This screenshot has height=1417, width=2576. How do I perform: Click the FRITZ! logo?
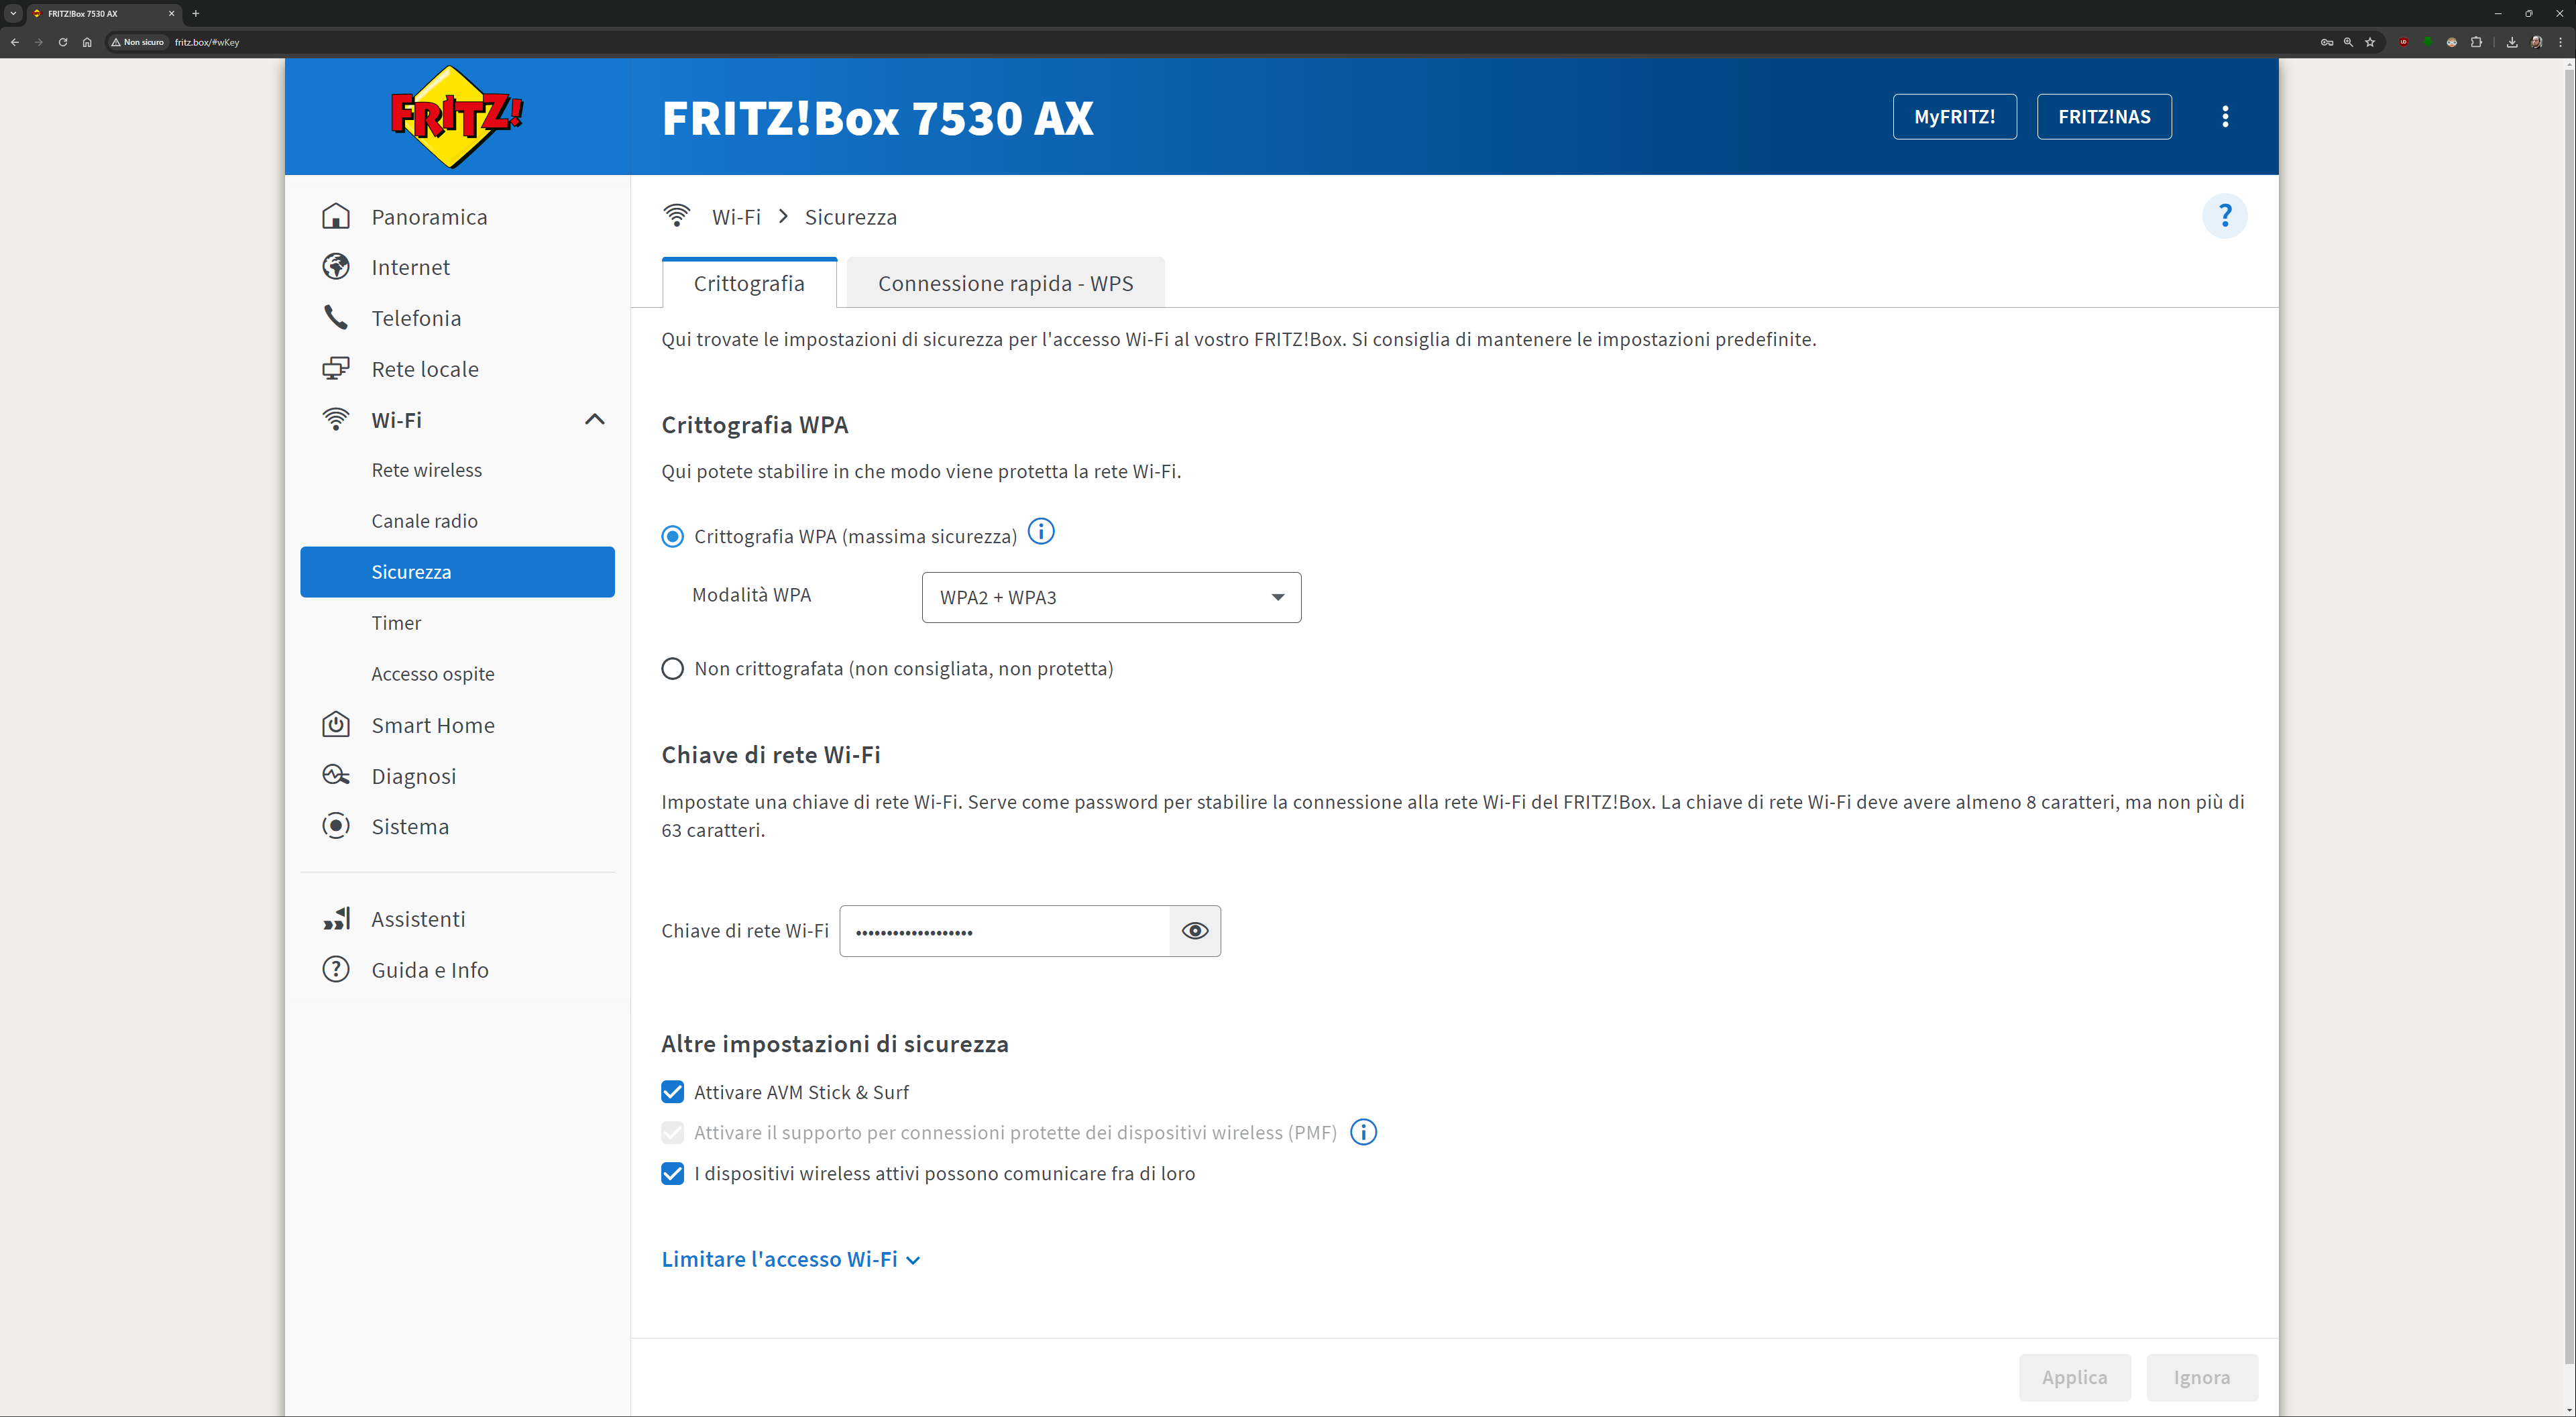tap(456, 117)
